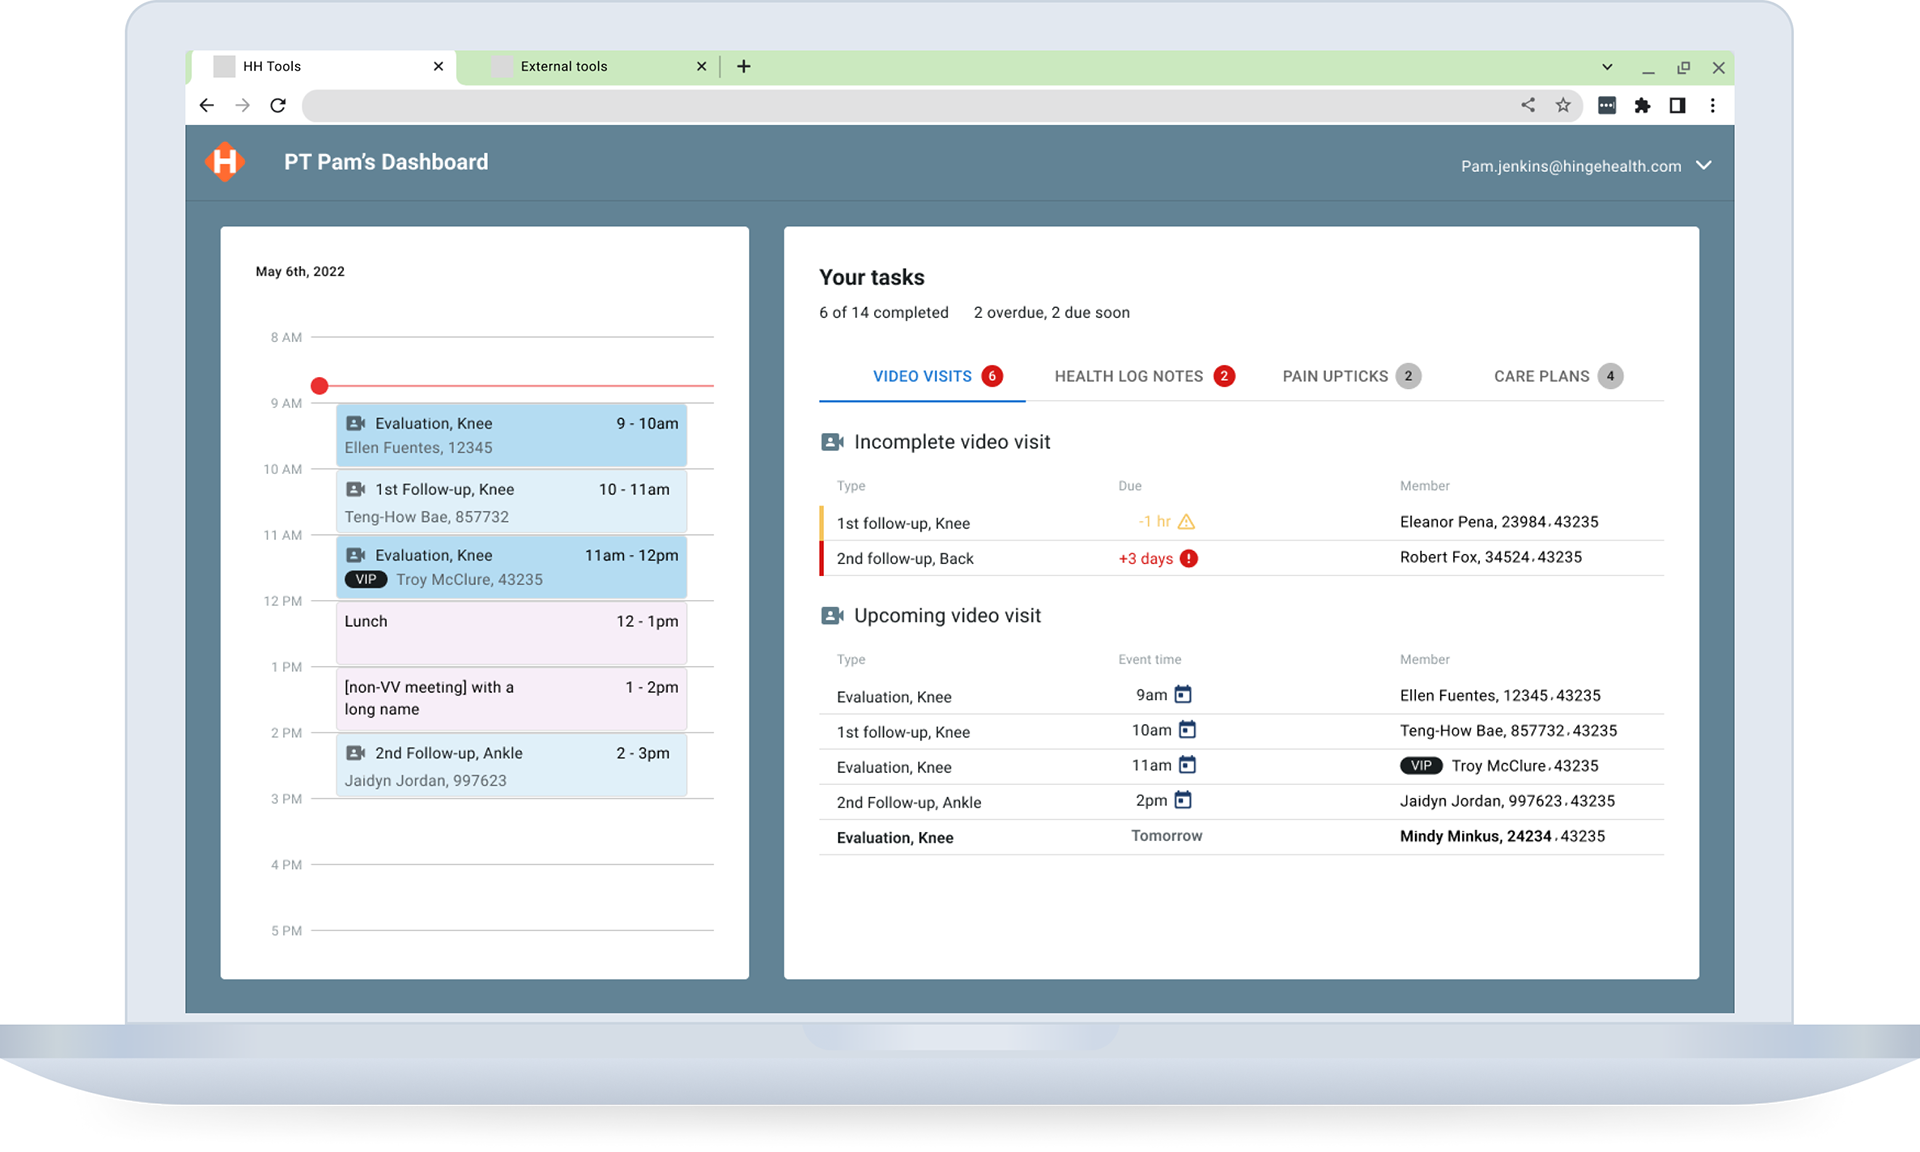Click the 2nd follow-up, Back row type

click(905, 558)
